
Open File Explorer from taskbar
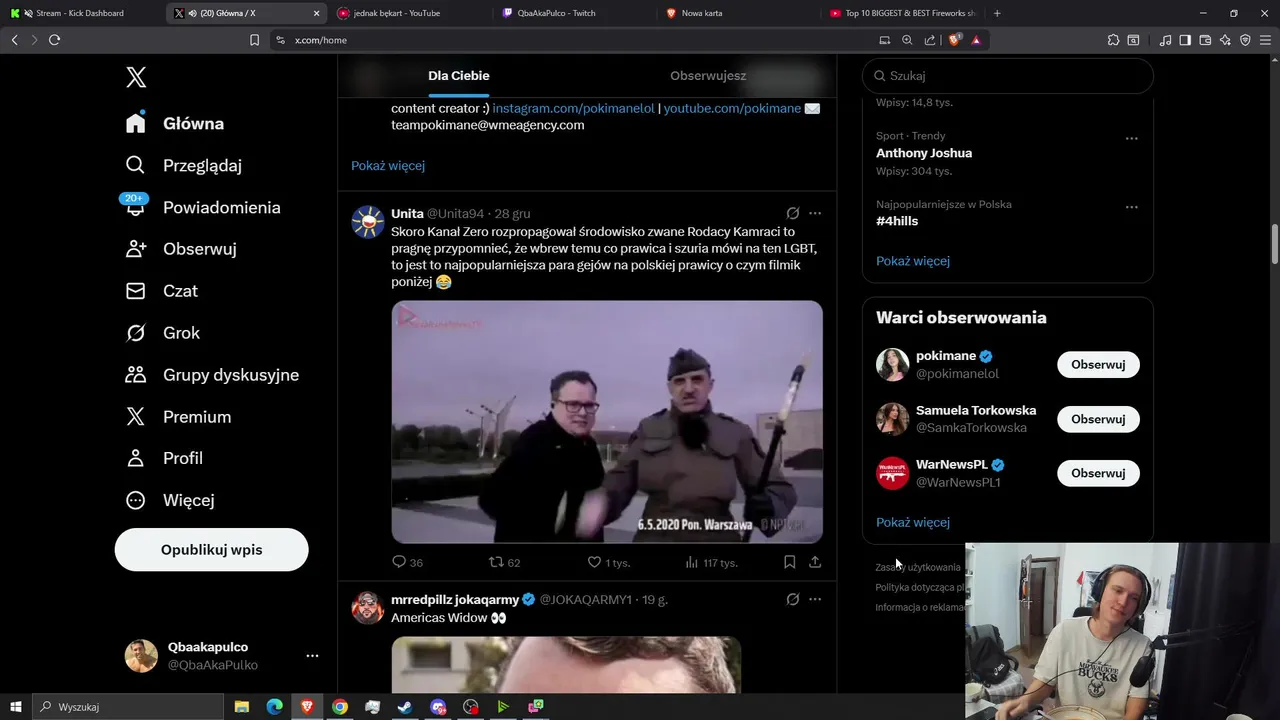pyautogui.click(x=242, y=707)
